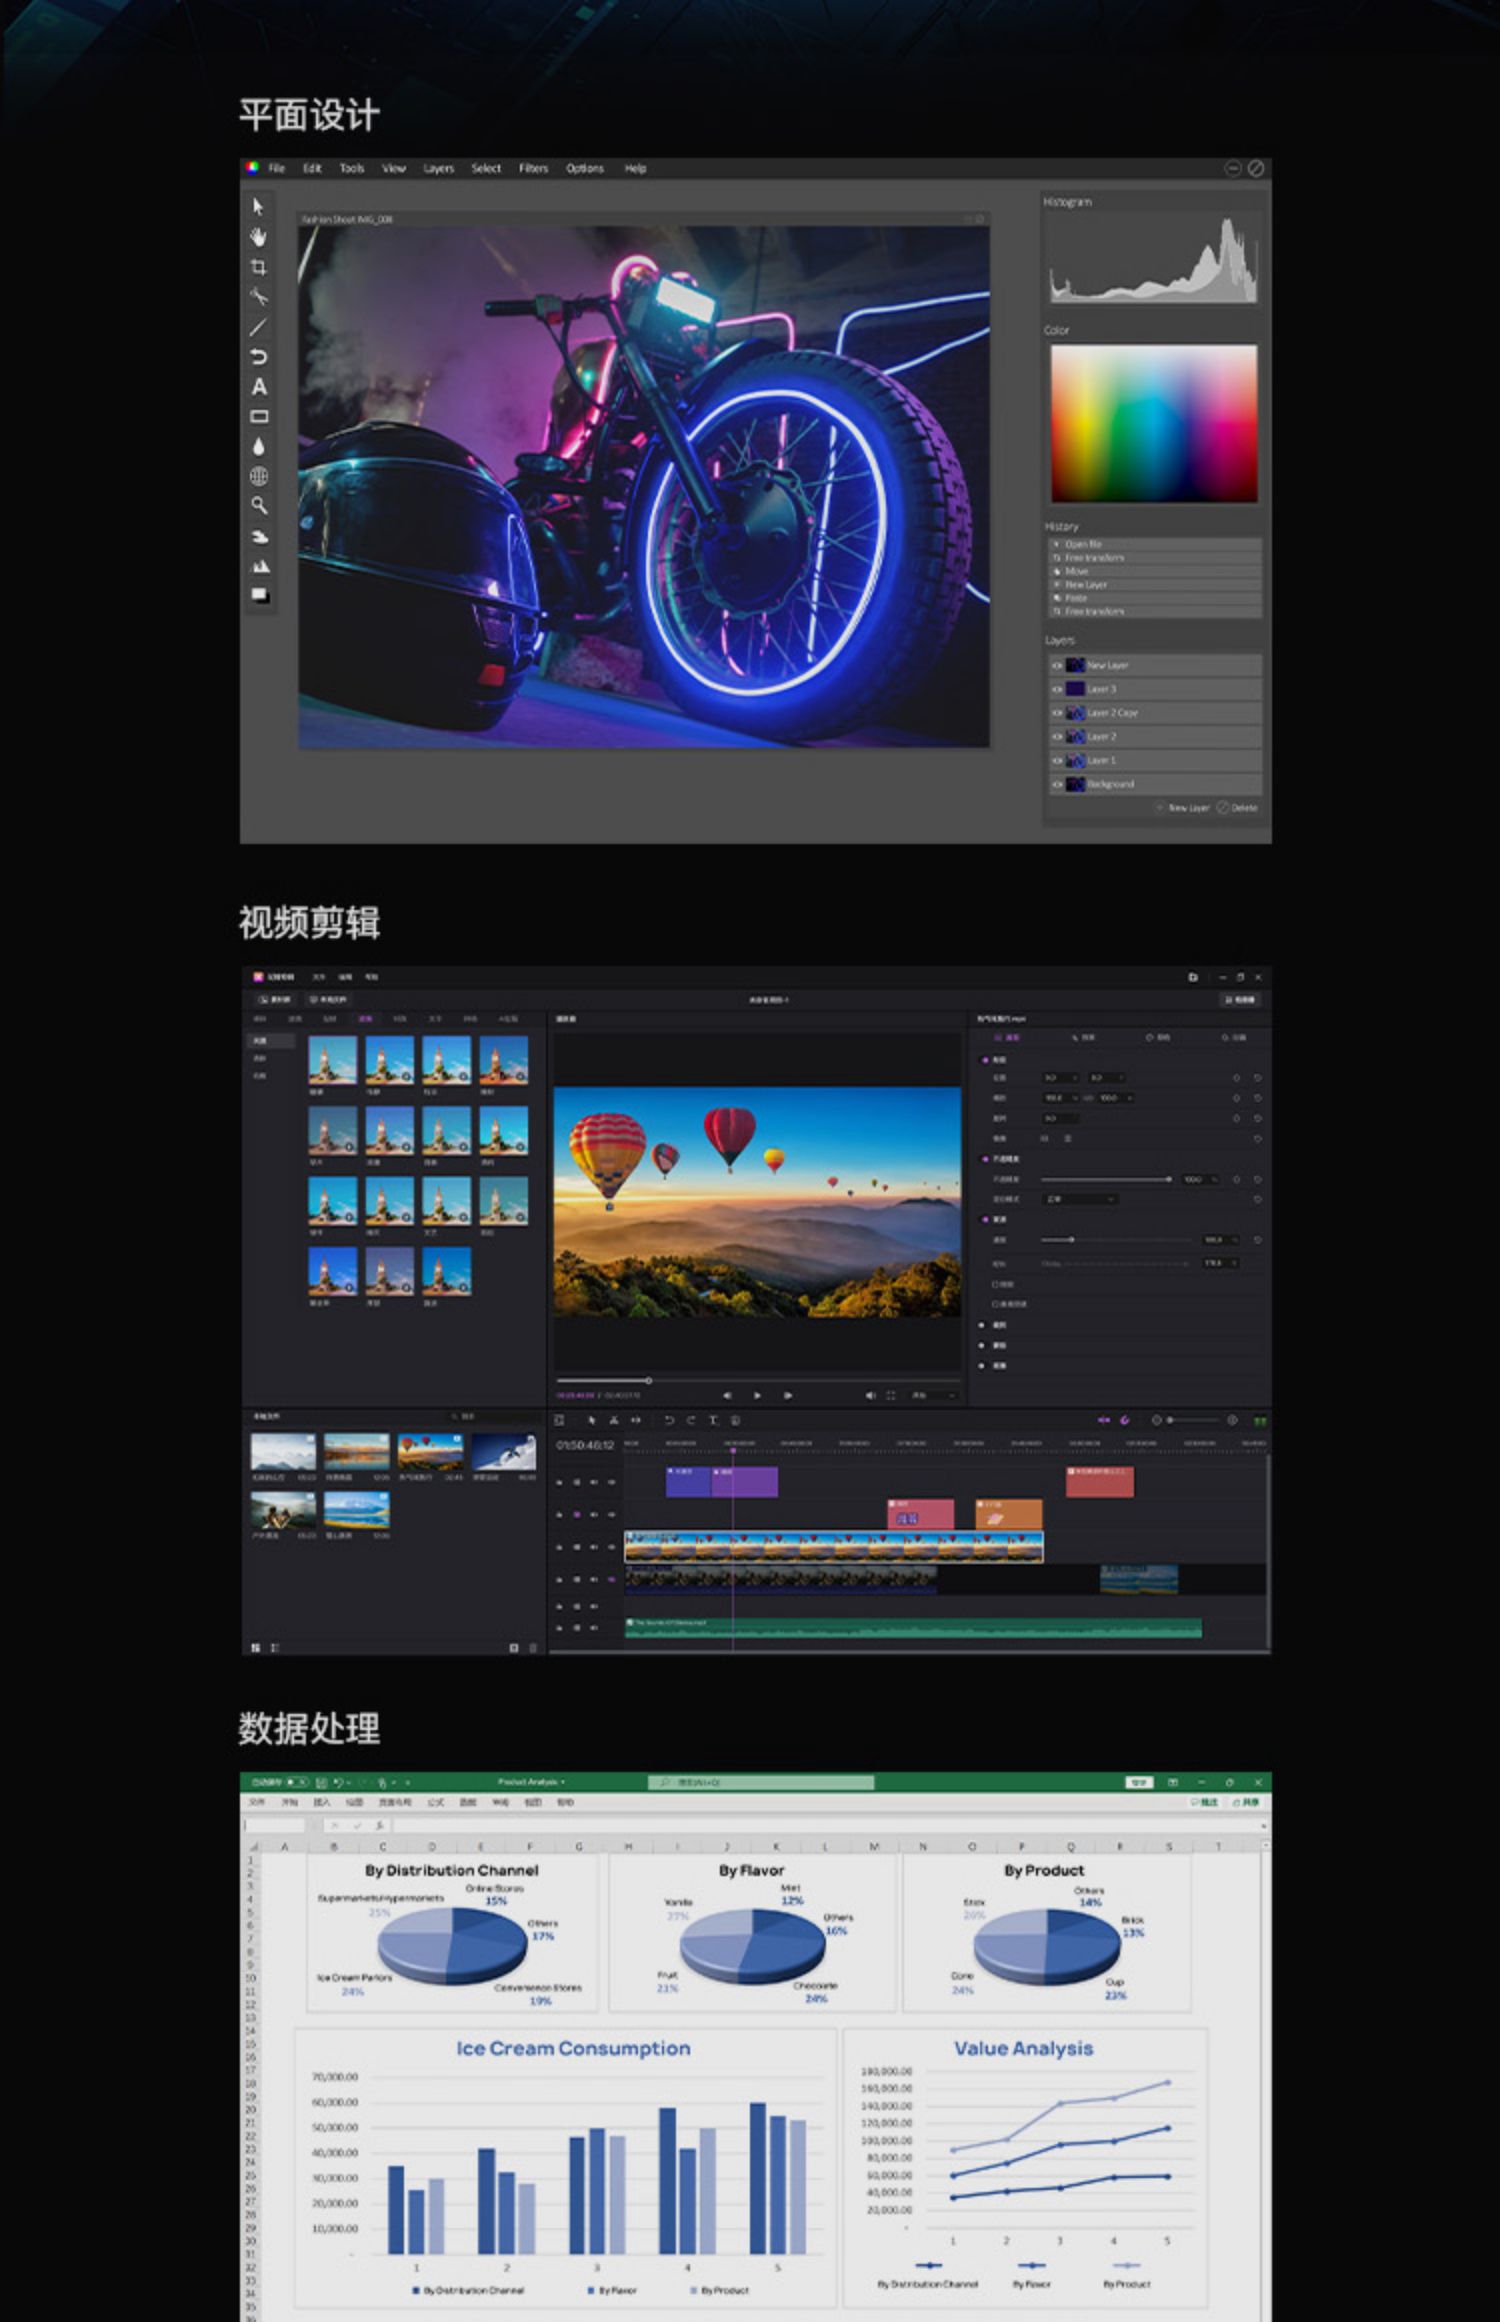Click the volume speaker icon under preview
The image size is (1500, 2322).
click(x=869, y=1395)
